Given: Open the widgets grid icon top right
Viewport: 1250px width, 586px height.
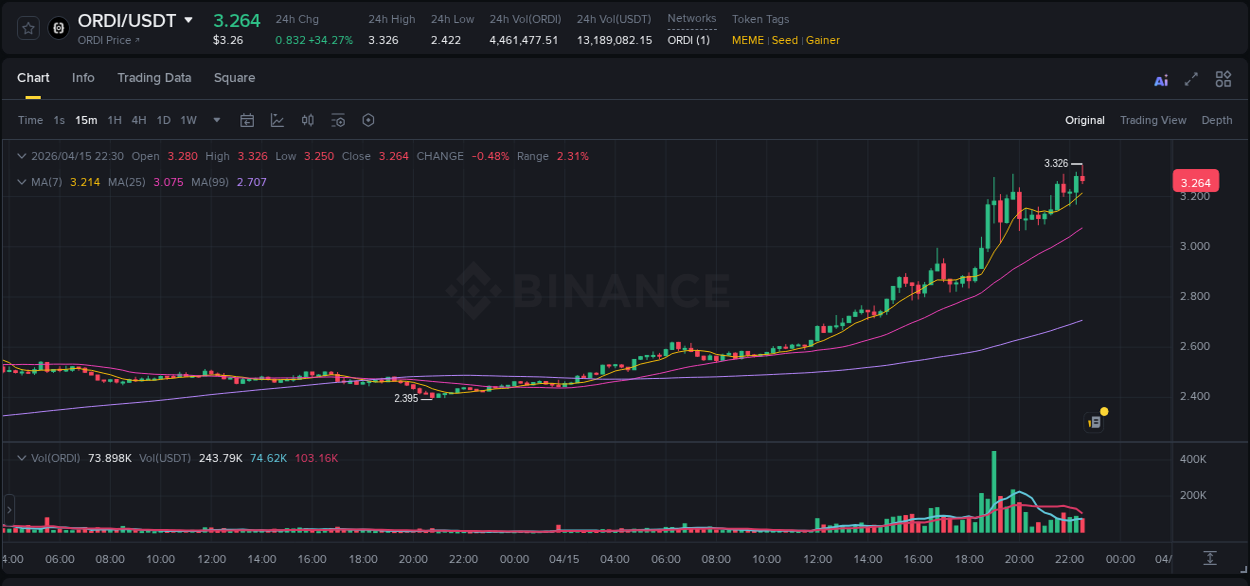Looking at the screenshot, I should pos(1223,78).
